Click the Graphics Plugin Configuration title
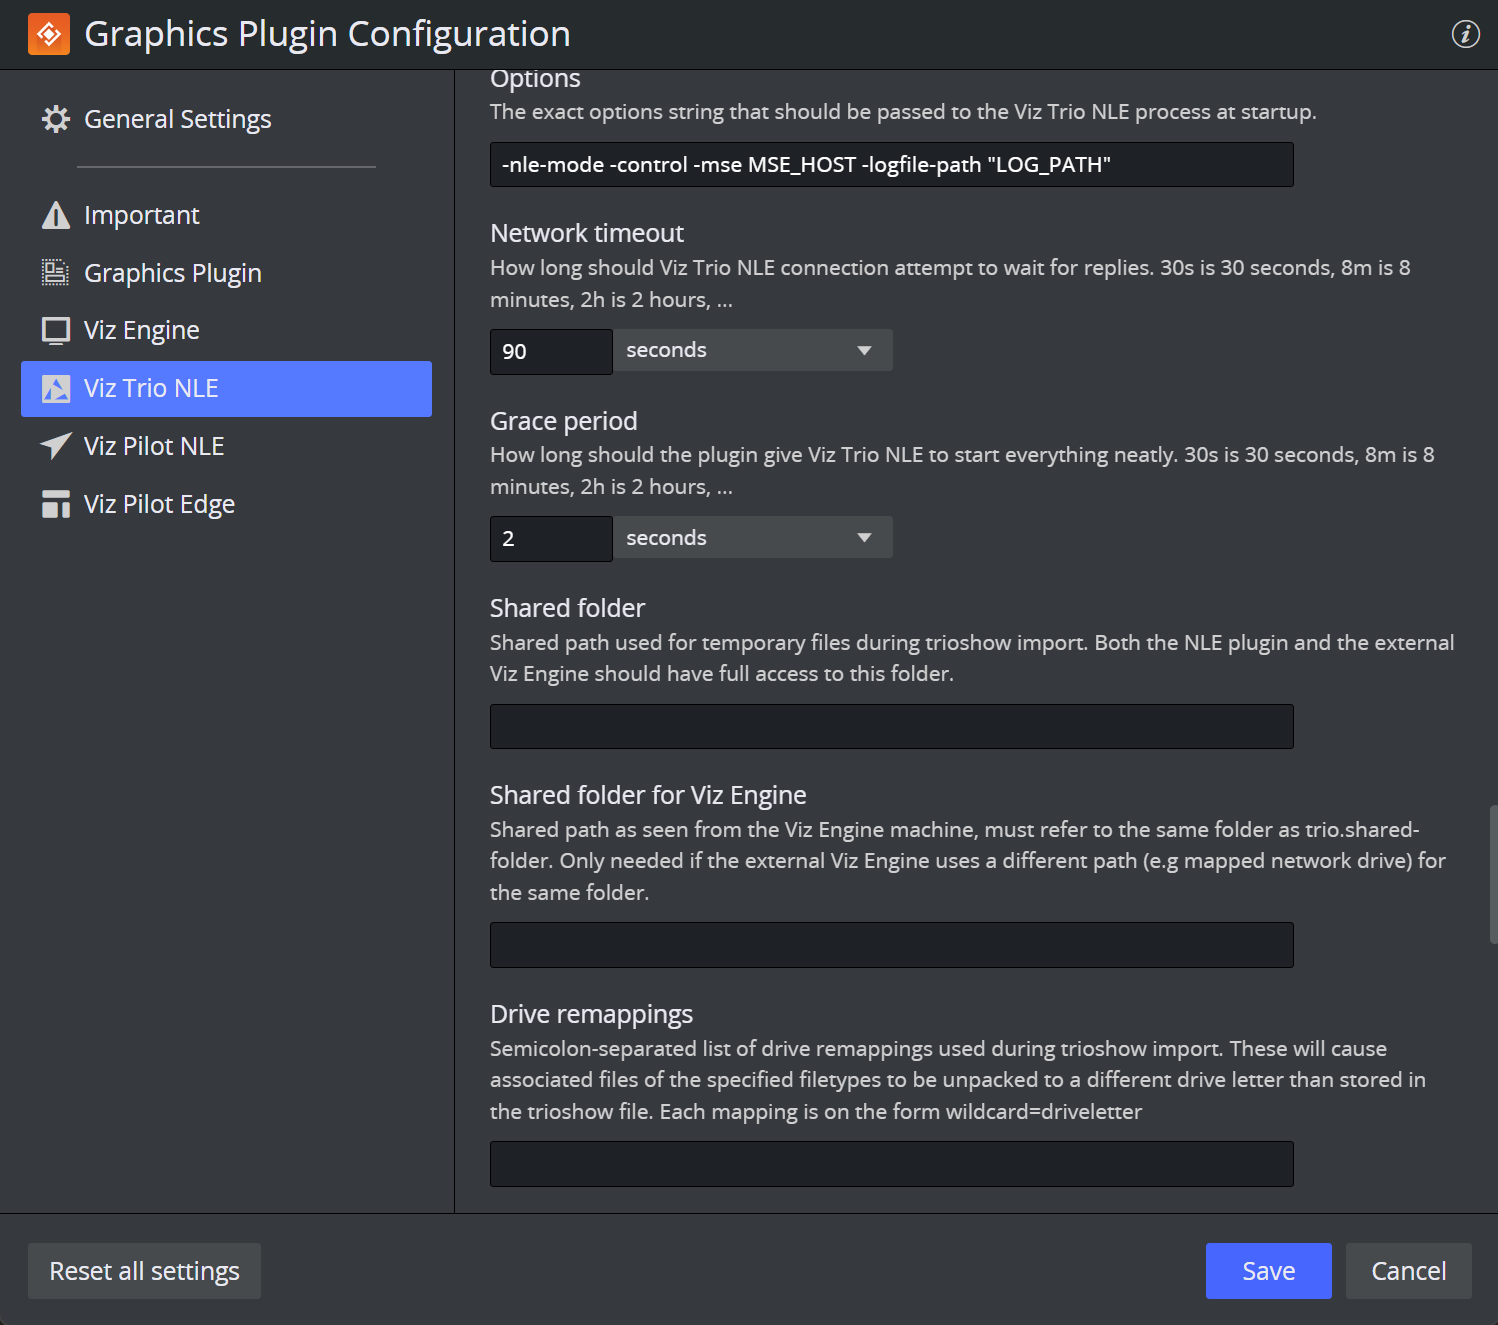 pyautogui.click(x=327, y=34)
